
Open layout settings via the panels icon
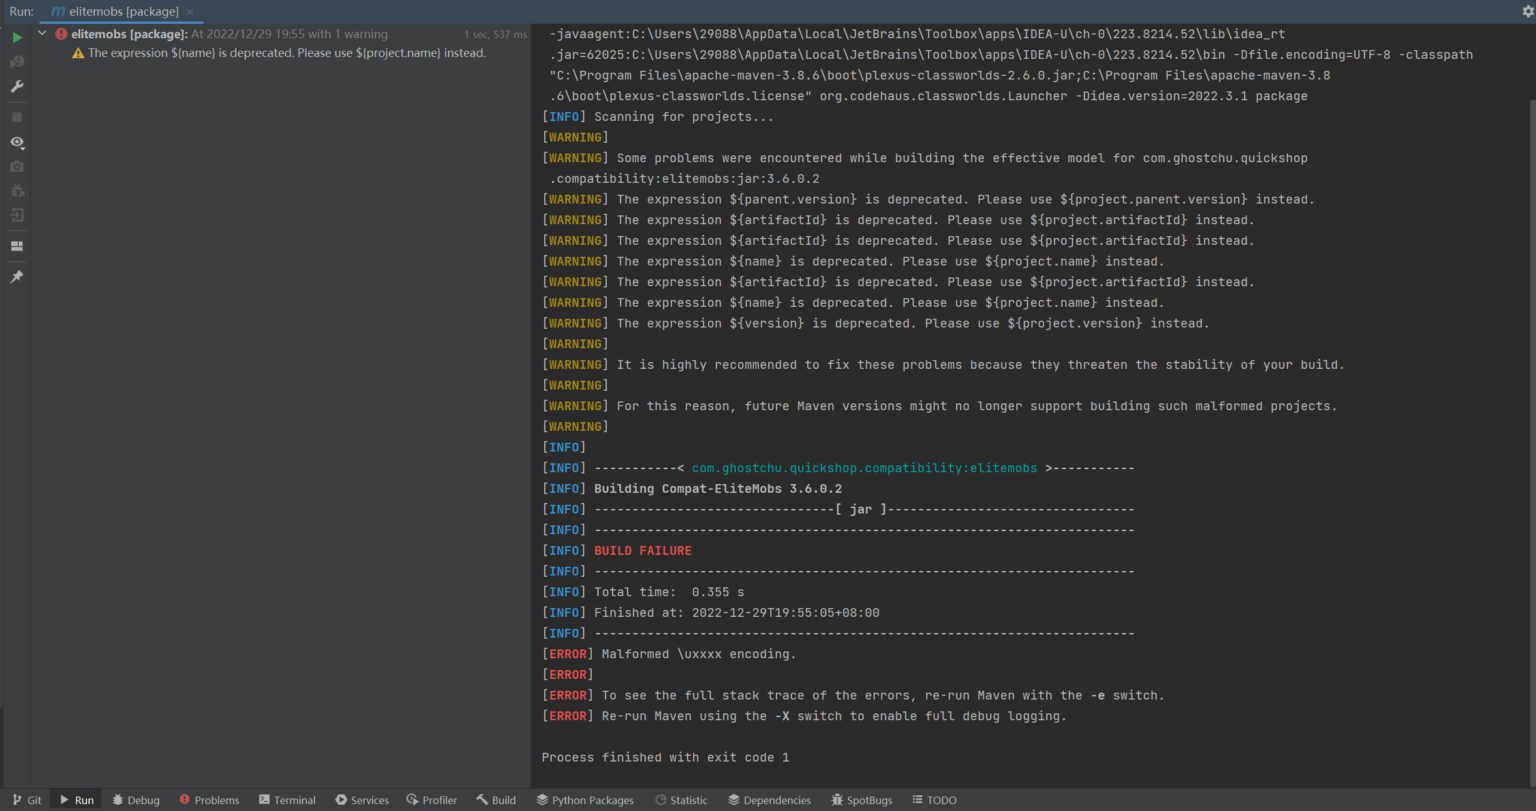coord(16,246)
